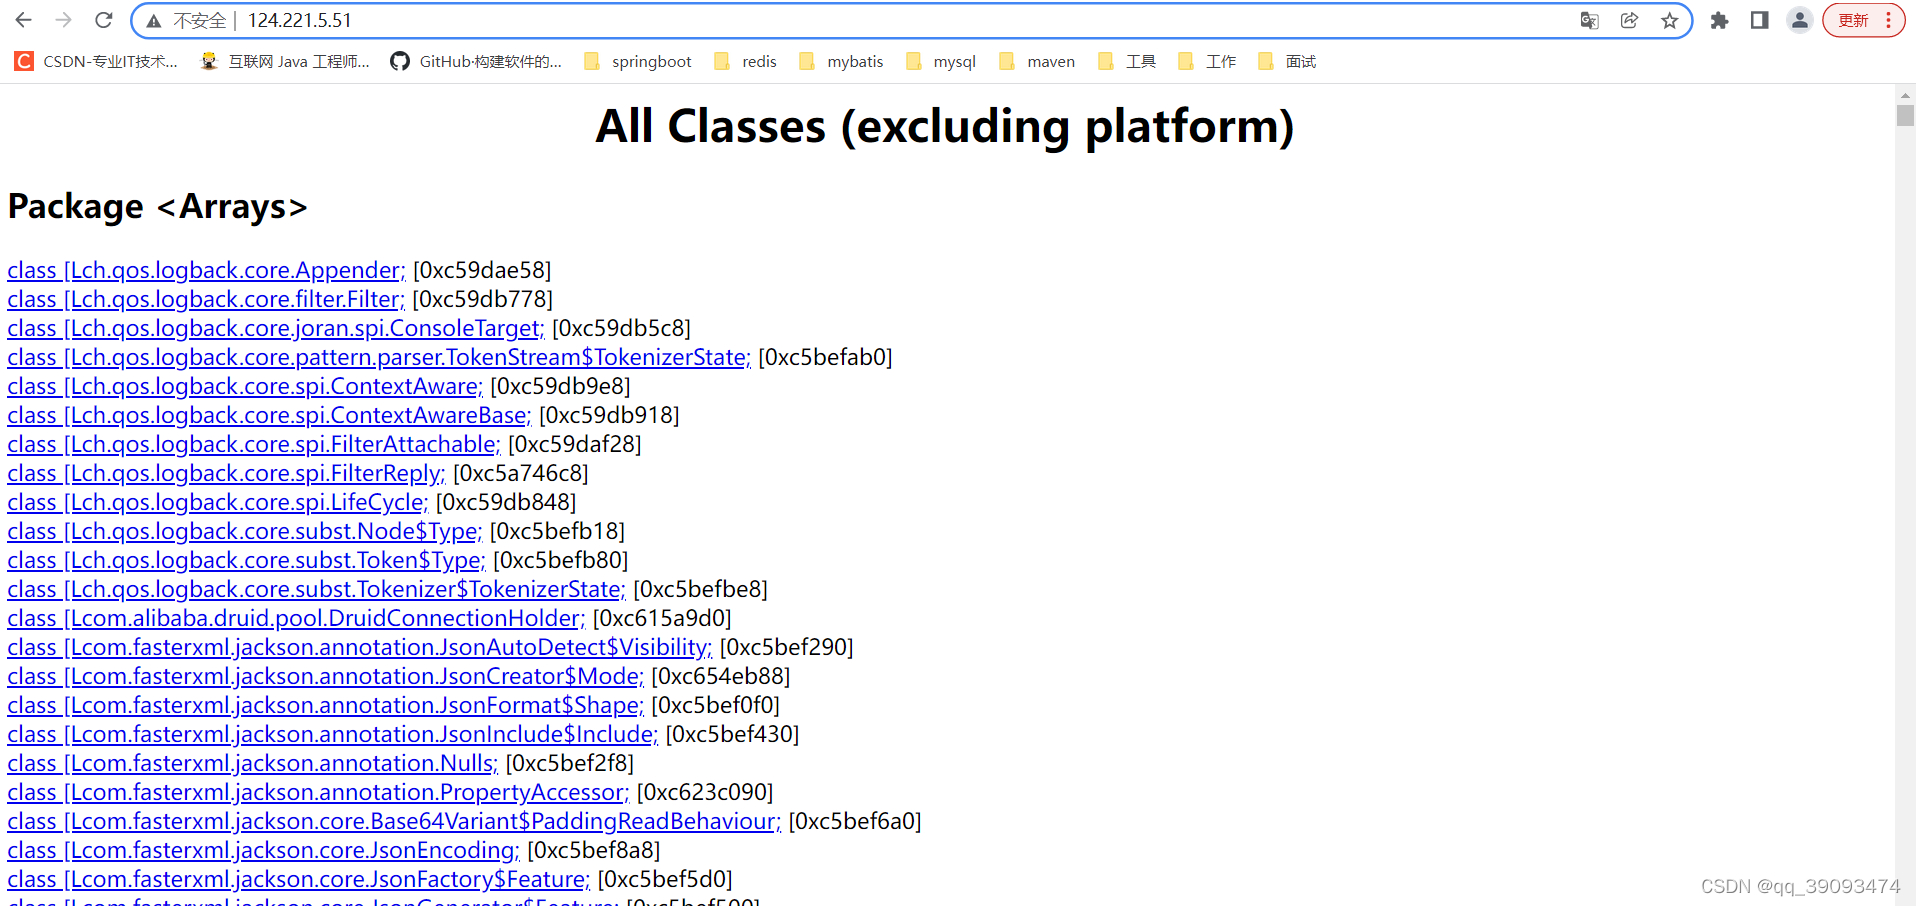Open the JsonFactory$Feature class link
The image size is (1916, 906).
[299, 879]
